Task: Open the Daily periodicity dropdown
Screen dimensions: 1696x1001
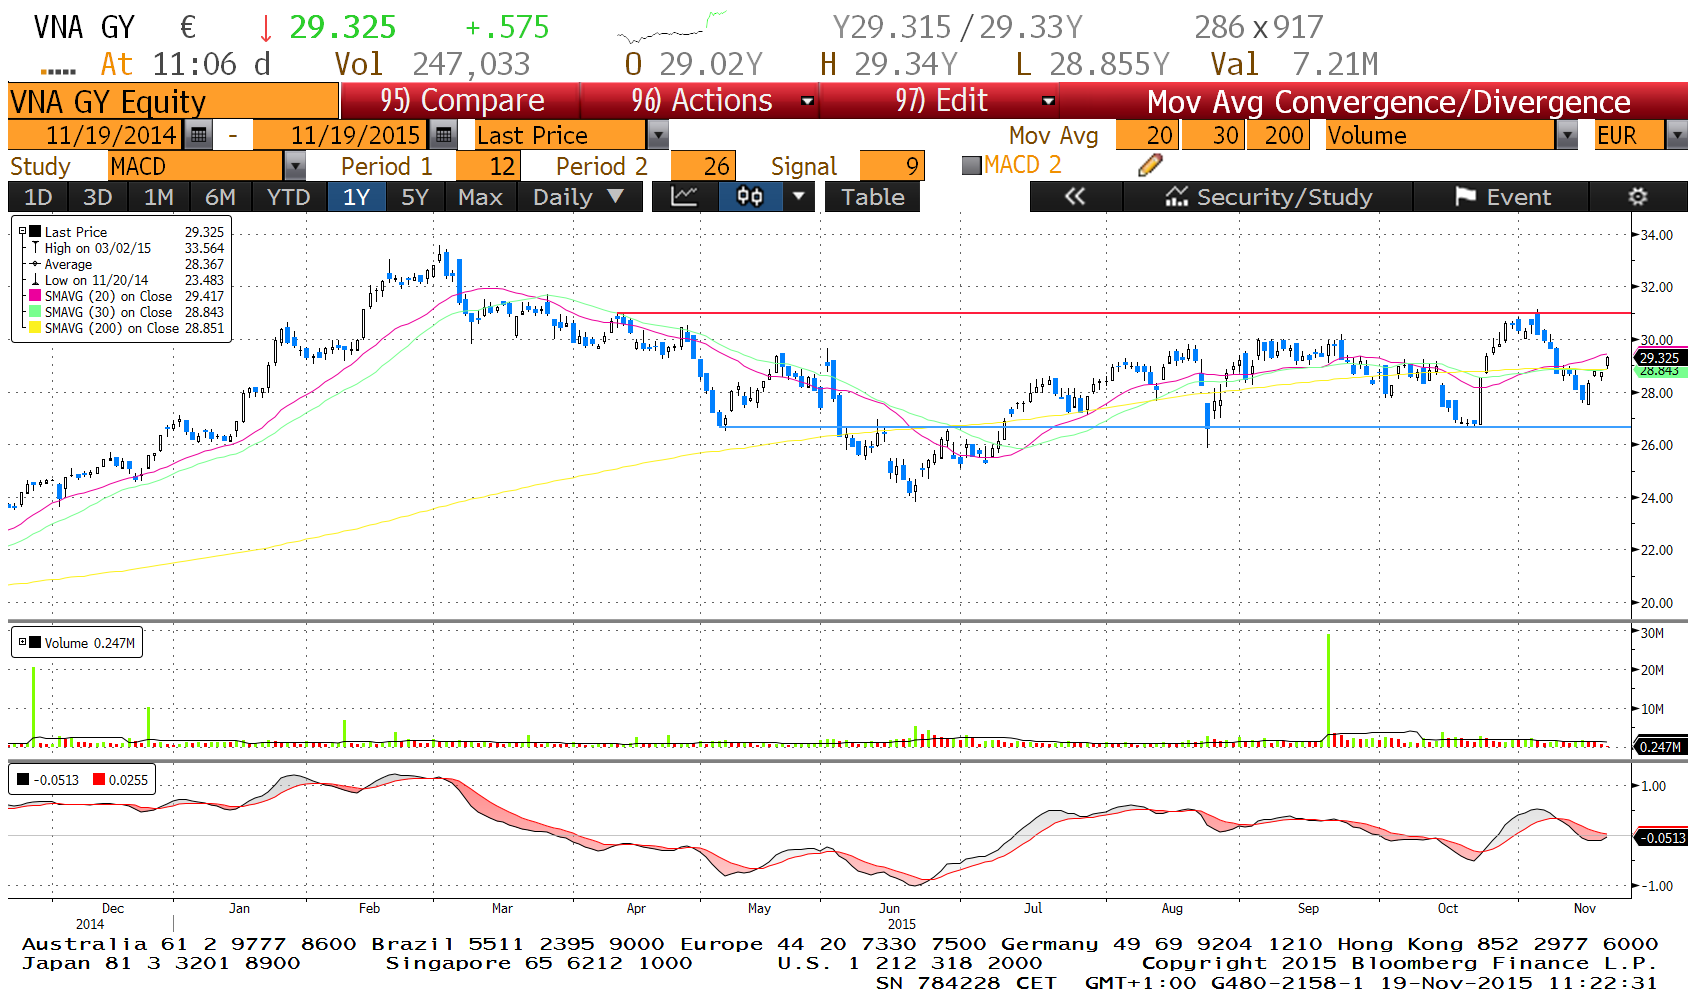Action: tap(578, 197)
